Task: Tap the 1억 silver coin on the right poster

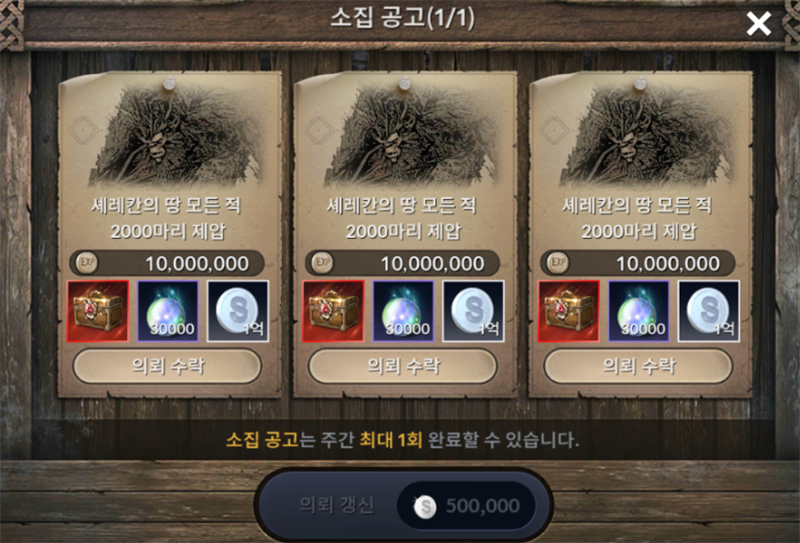Action: pyautogui.click(x=709, y=311)
